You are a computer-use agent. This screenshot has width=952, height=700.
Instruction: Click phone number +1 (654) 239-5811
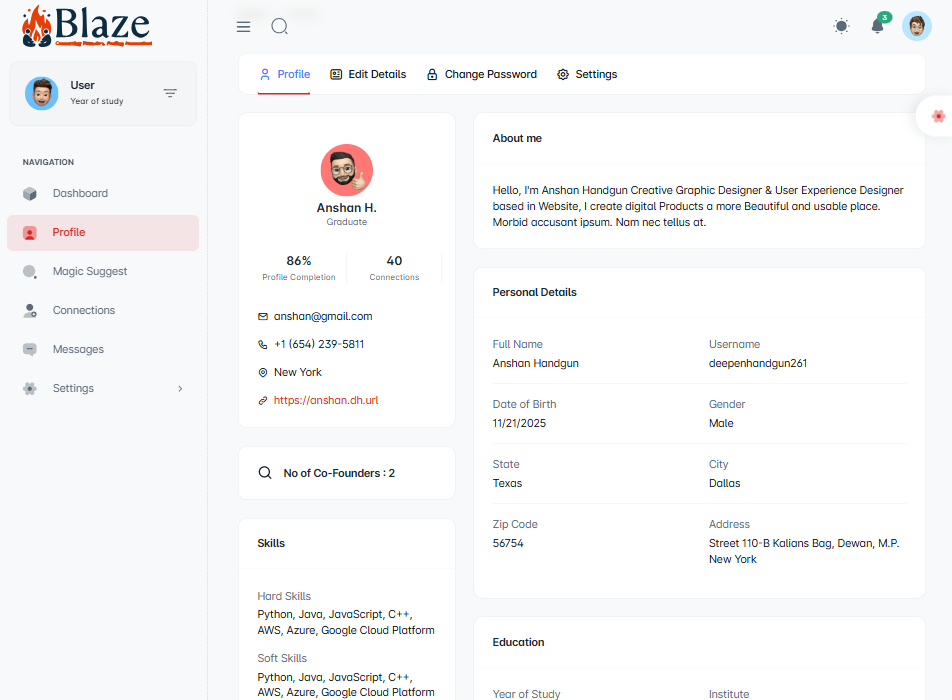point(319,344)
